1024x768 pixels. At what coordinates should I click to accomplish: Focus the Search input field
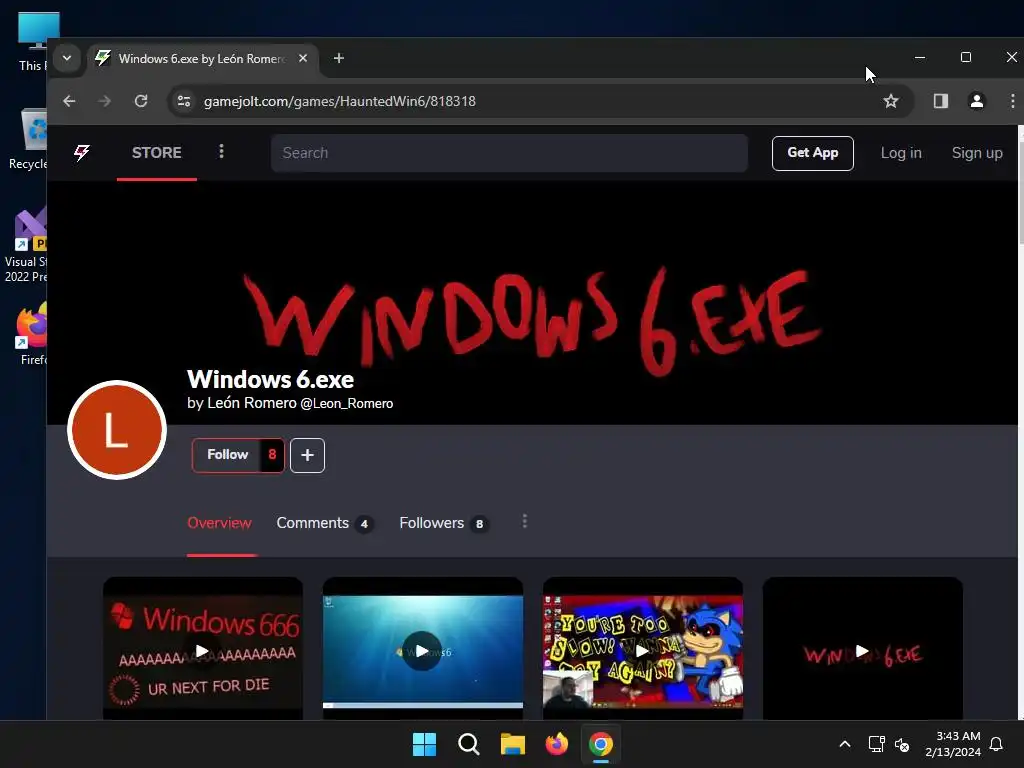point(509,153)
